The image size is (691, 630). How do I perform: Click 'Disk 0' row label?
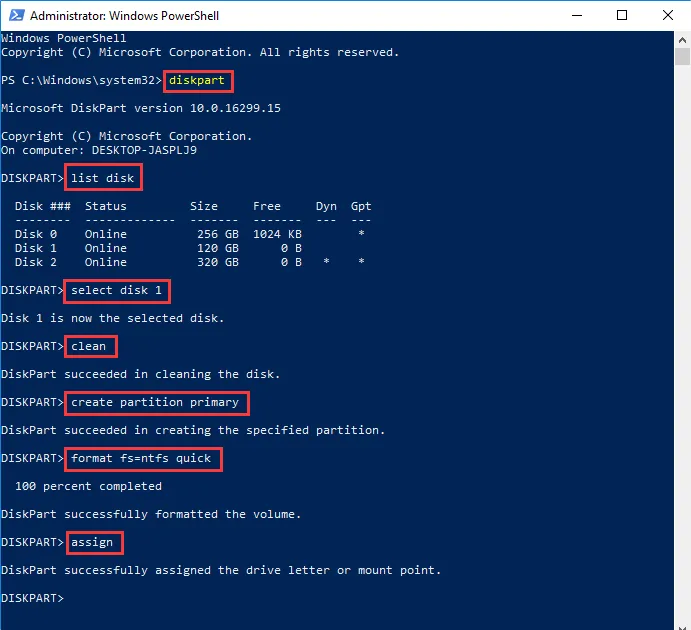36,234
